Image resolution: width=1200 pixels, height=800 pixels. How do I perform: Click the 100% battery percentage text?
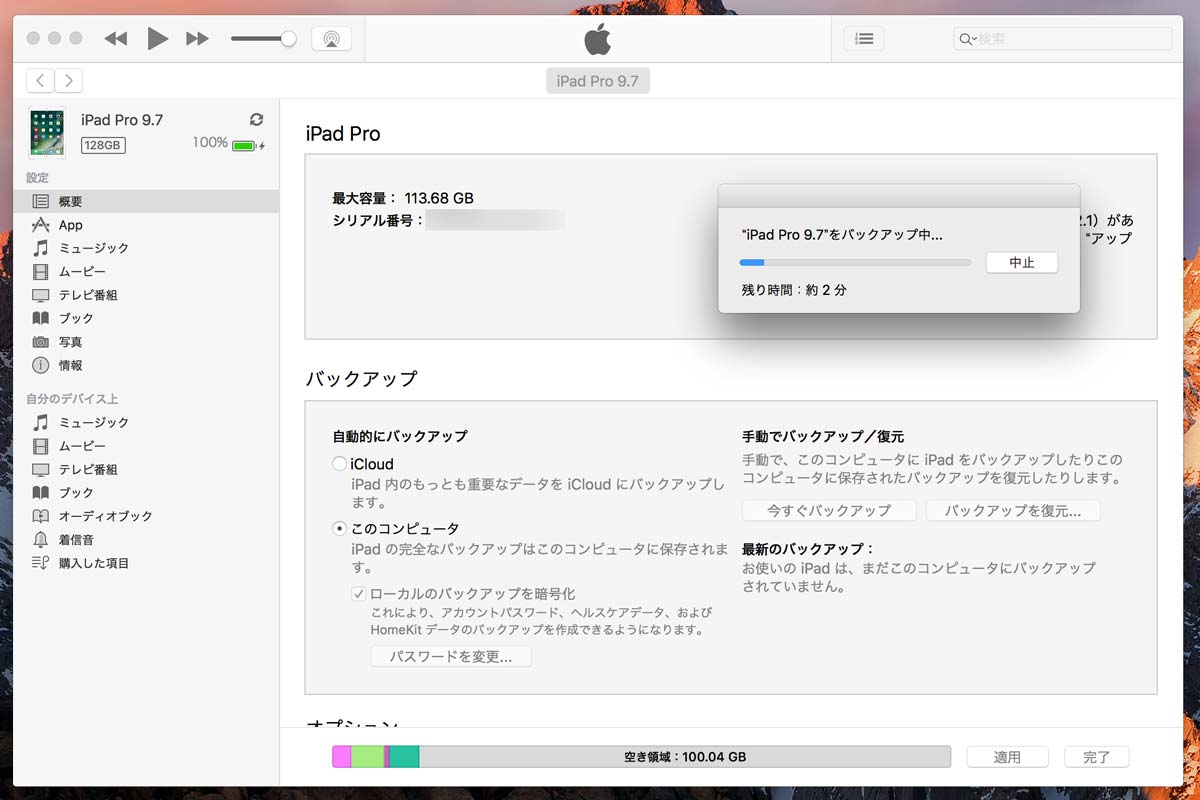pyautogui.click(x=210, y=143)
